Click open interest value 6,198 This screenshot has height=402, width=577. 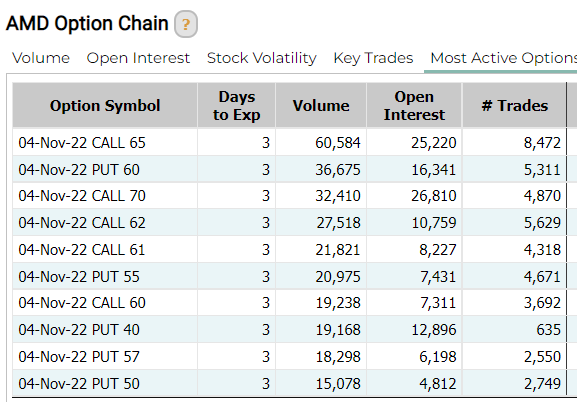438,357
